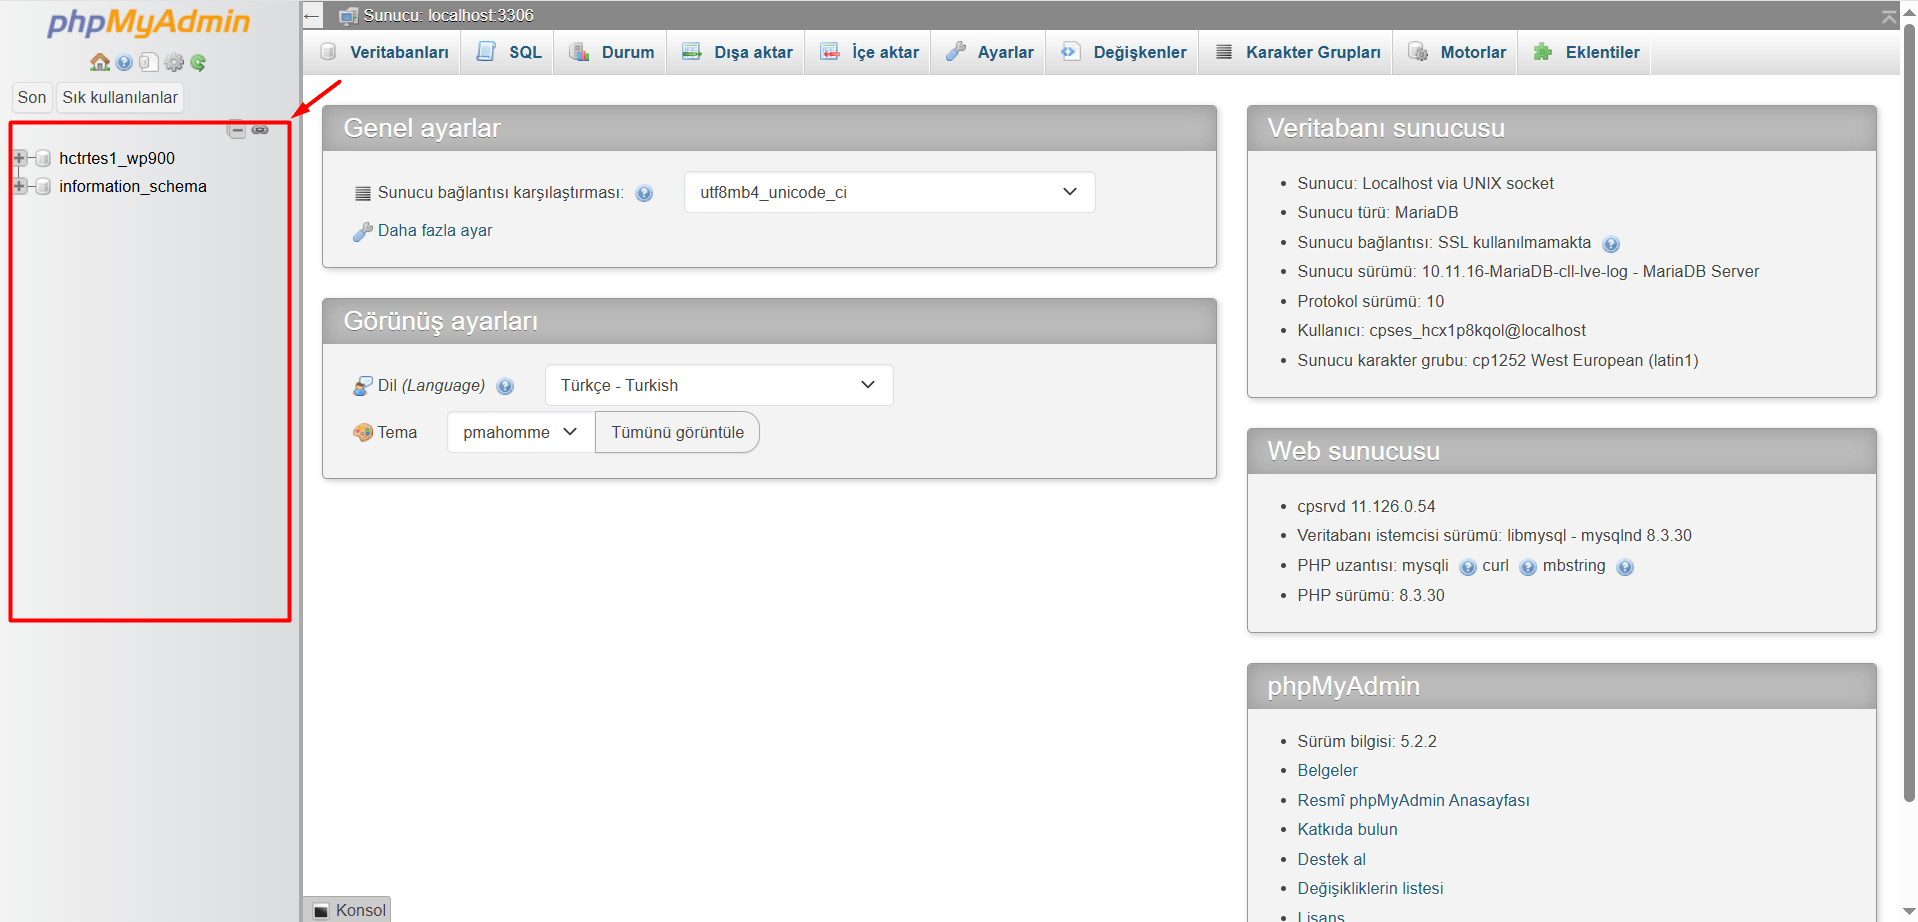Go to the Eklentiler tab
This screenshot has height=922, width=1918.
point(1586,52)
